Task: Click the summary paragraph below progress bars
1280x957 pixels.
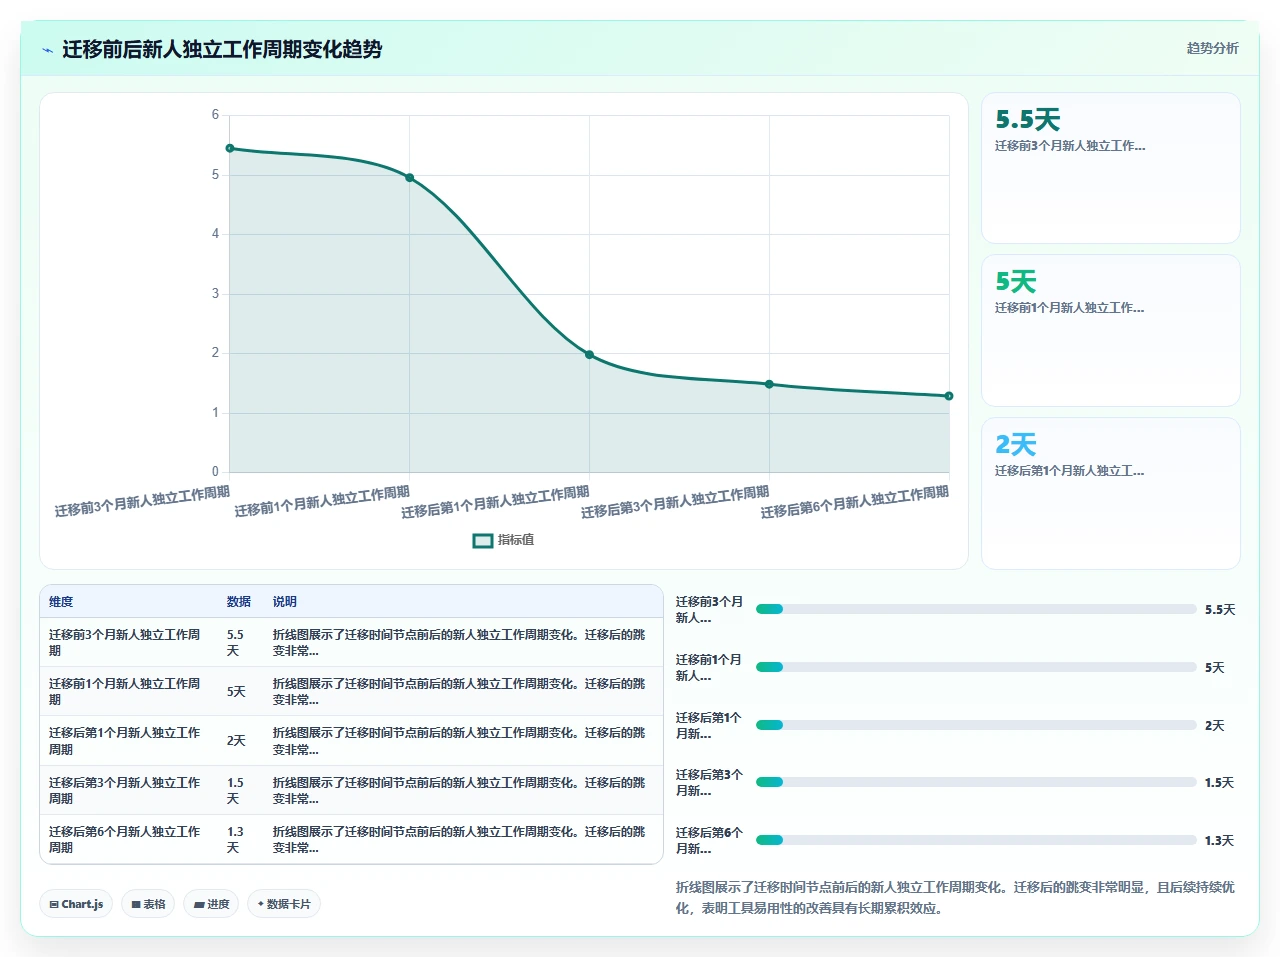Action: tap(955, 898)
